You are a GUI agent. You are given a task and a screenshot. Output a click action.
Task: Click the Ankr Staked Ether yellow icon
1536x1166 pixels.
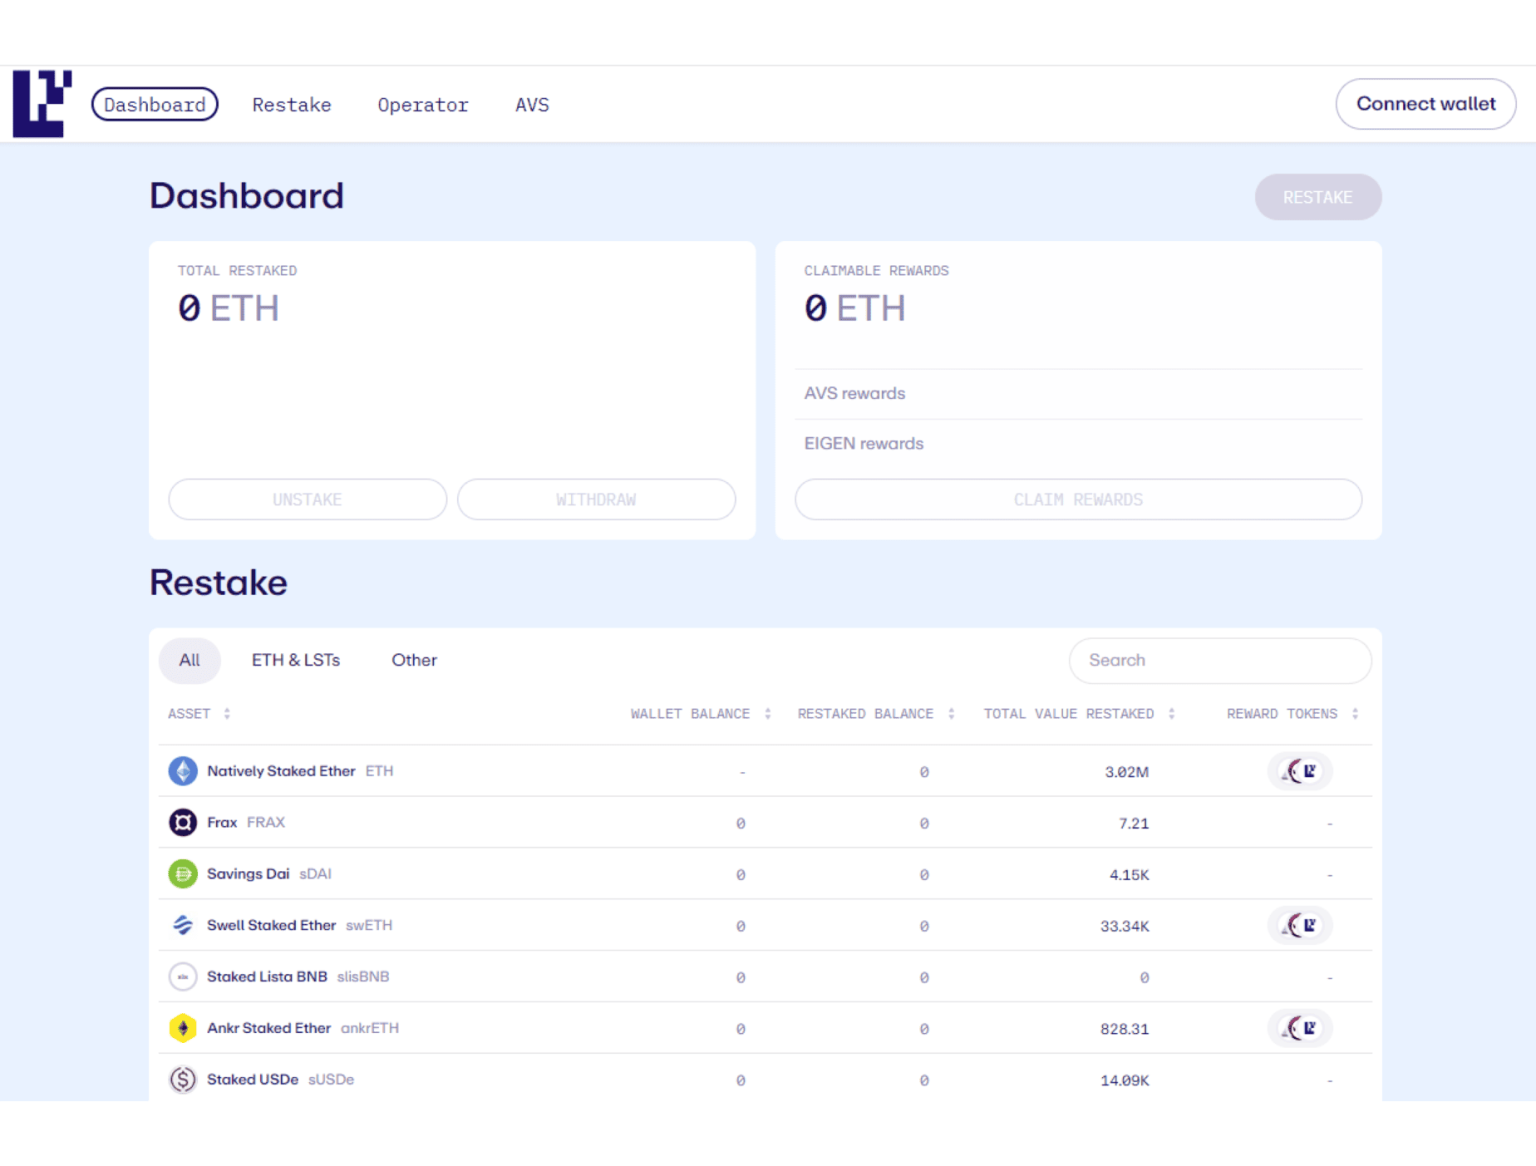[183, 1028]
